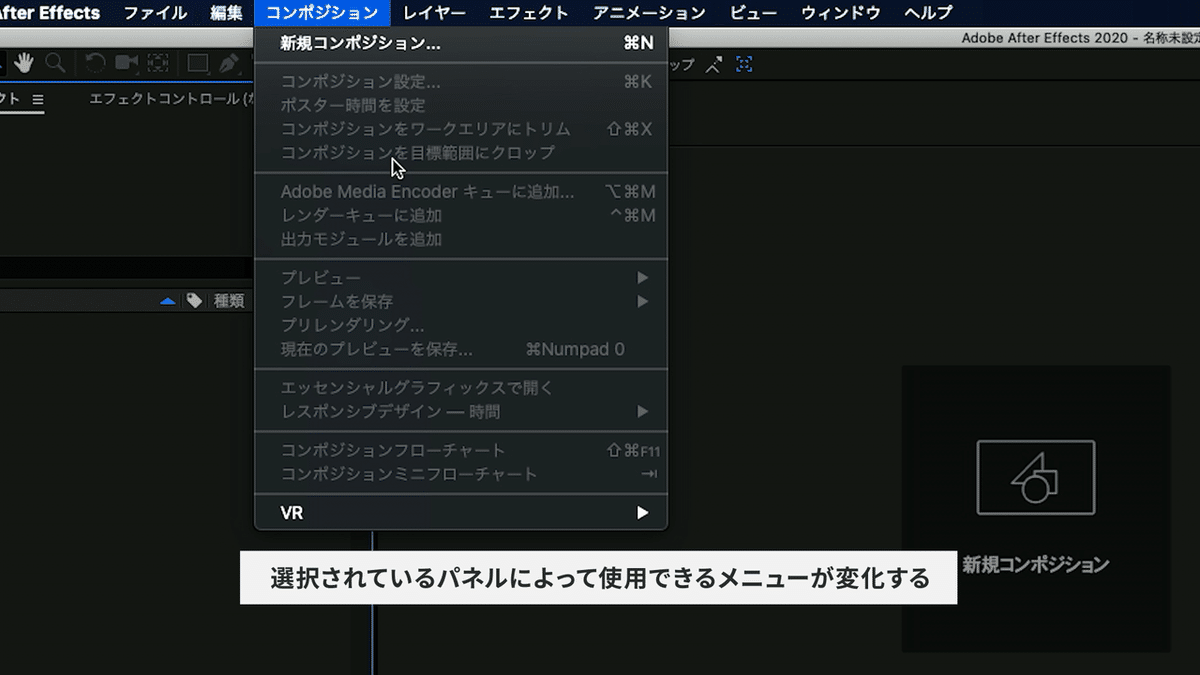The height and width of the screenshot is (675, 1200).
Task: Select the Rotation tool
Action: (x=95, y=62)
